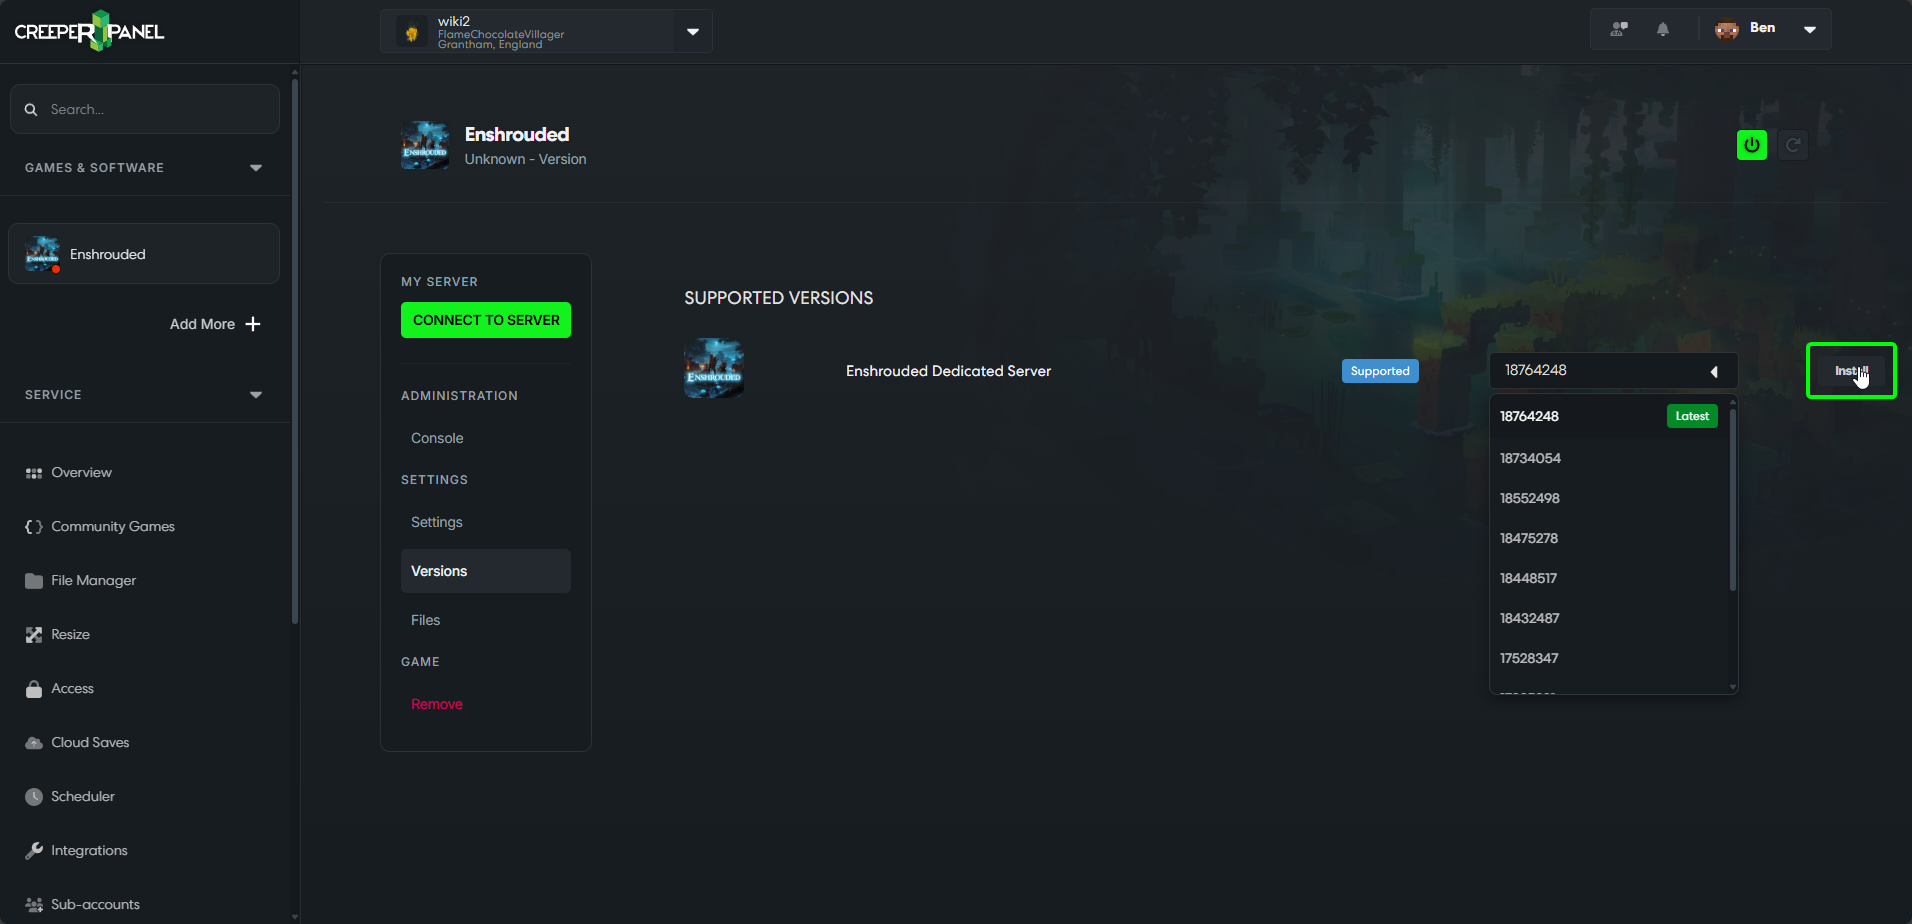
Task: Open the Overview page icon
Action: pyautogui.click(x=34, y=473)
